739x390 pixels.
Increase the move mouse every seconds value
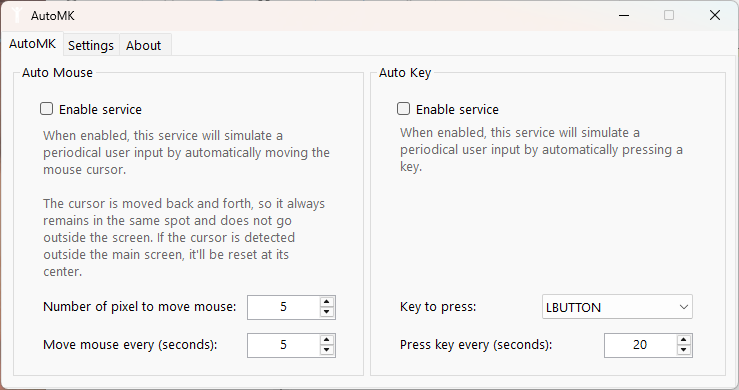click(x=327, y=340)
